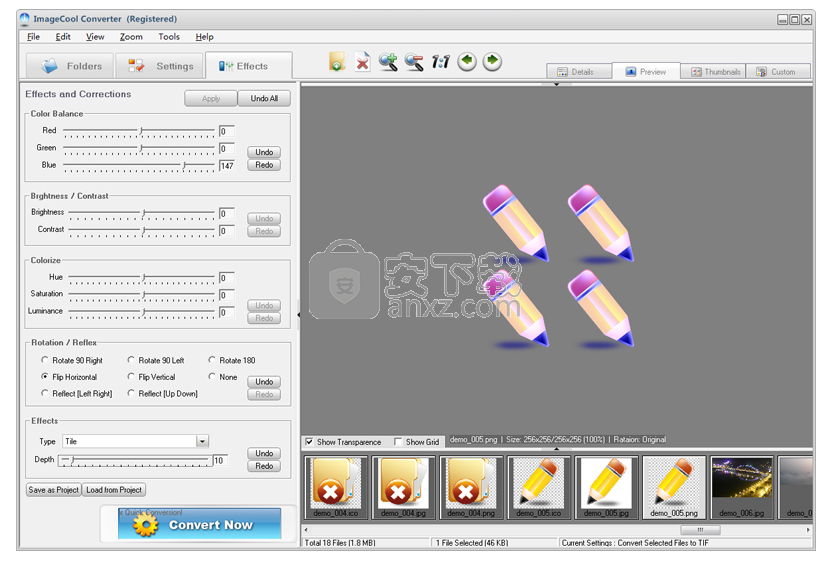Switch to the Effects tab
The width and height of the screenshot is (835, 561).
tap(249, 66)
